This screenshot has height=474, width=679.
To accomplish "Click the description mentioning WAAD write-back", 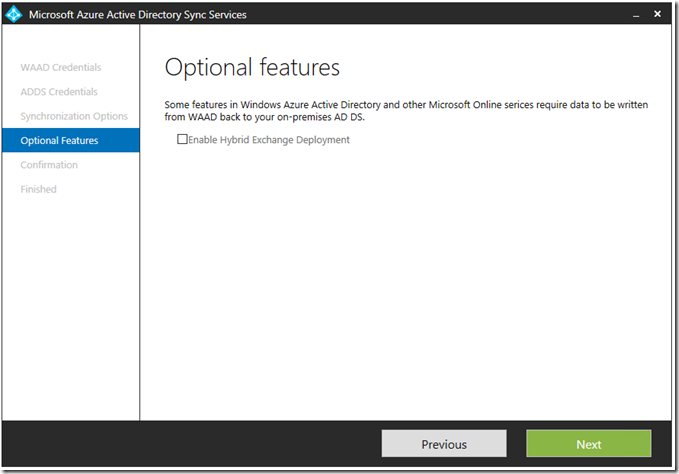I will (x=406, y=111).
